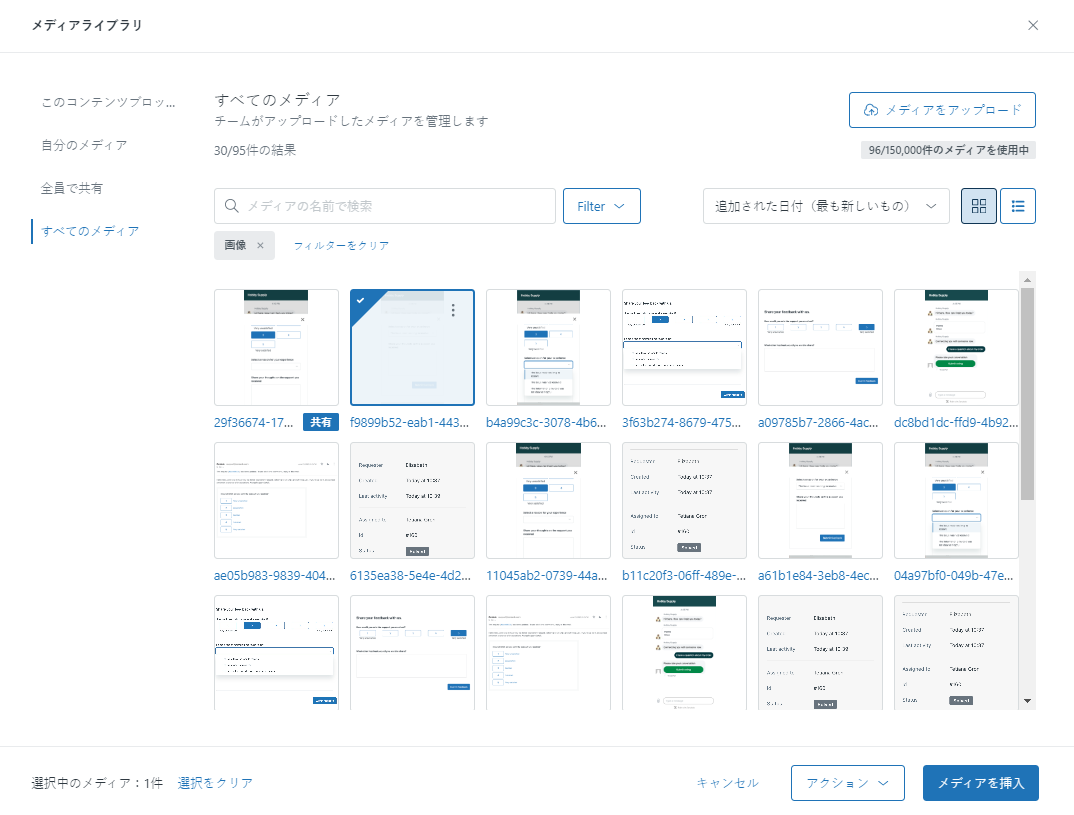Select the 29f36674-17 thumbnail for insertion
The width and height of the screenshot is (1074, 815).
(275, 347)
